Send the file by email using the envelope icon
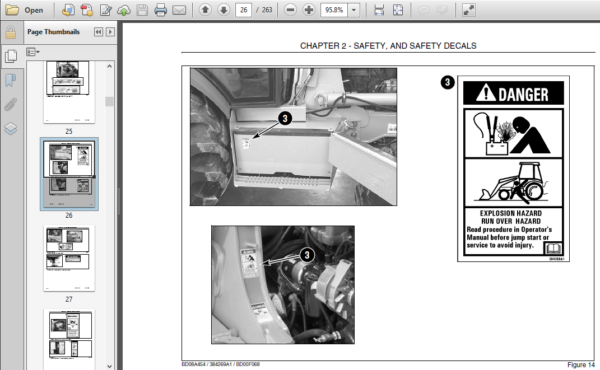Image resolution: width=600 pixels, height=370 pixels. tap(179, 10)
